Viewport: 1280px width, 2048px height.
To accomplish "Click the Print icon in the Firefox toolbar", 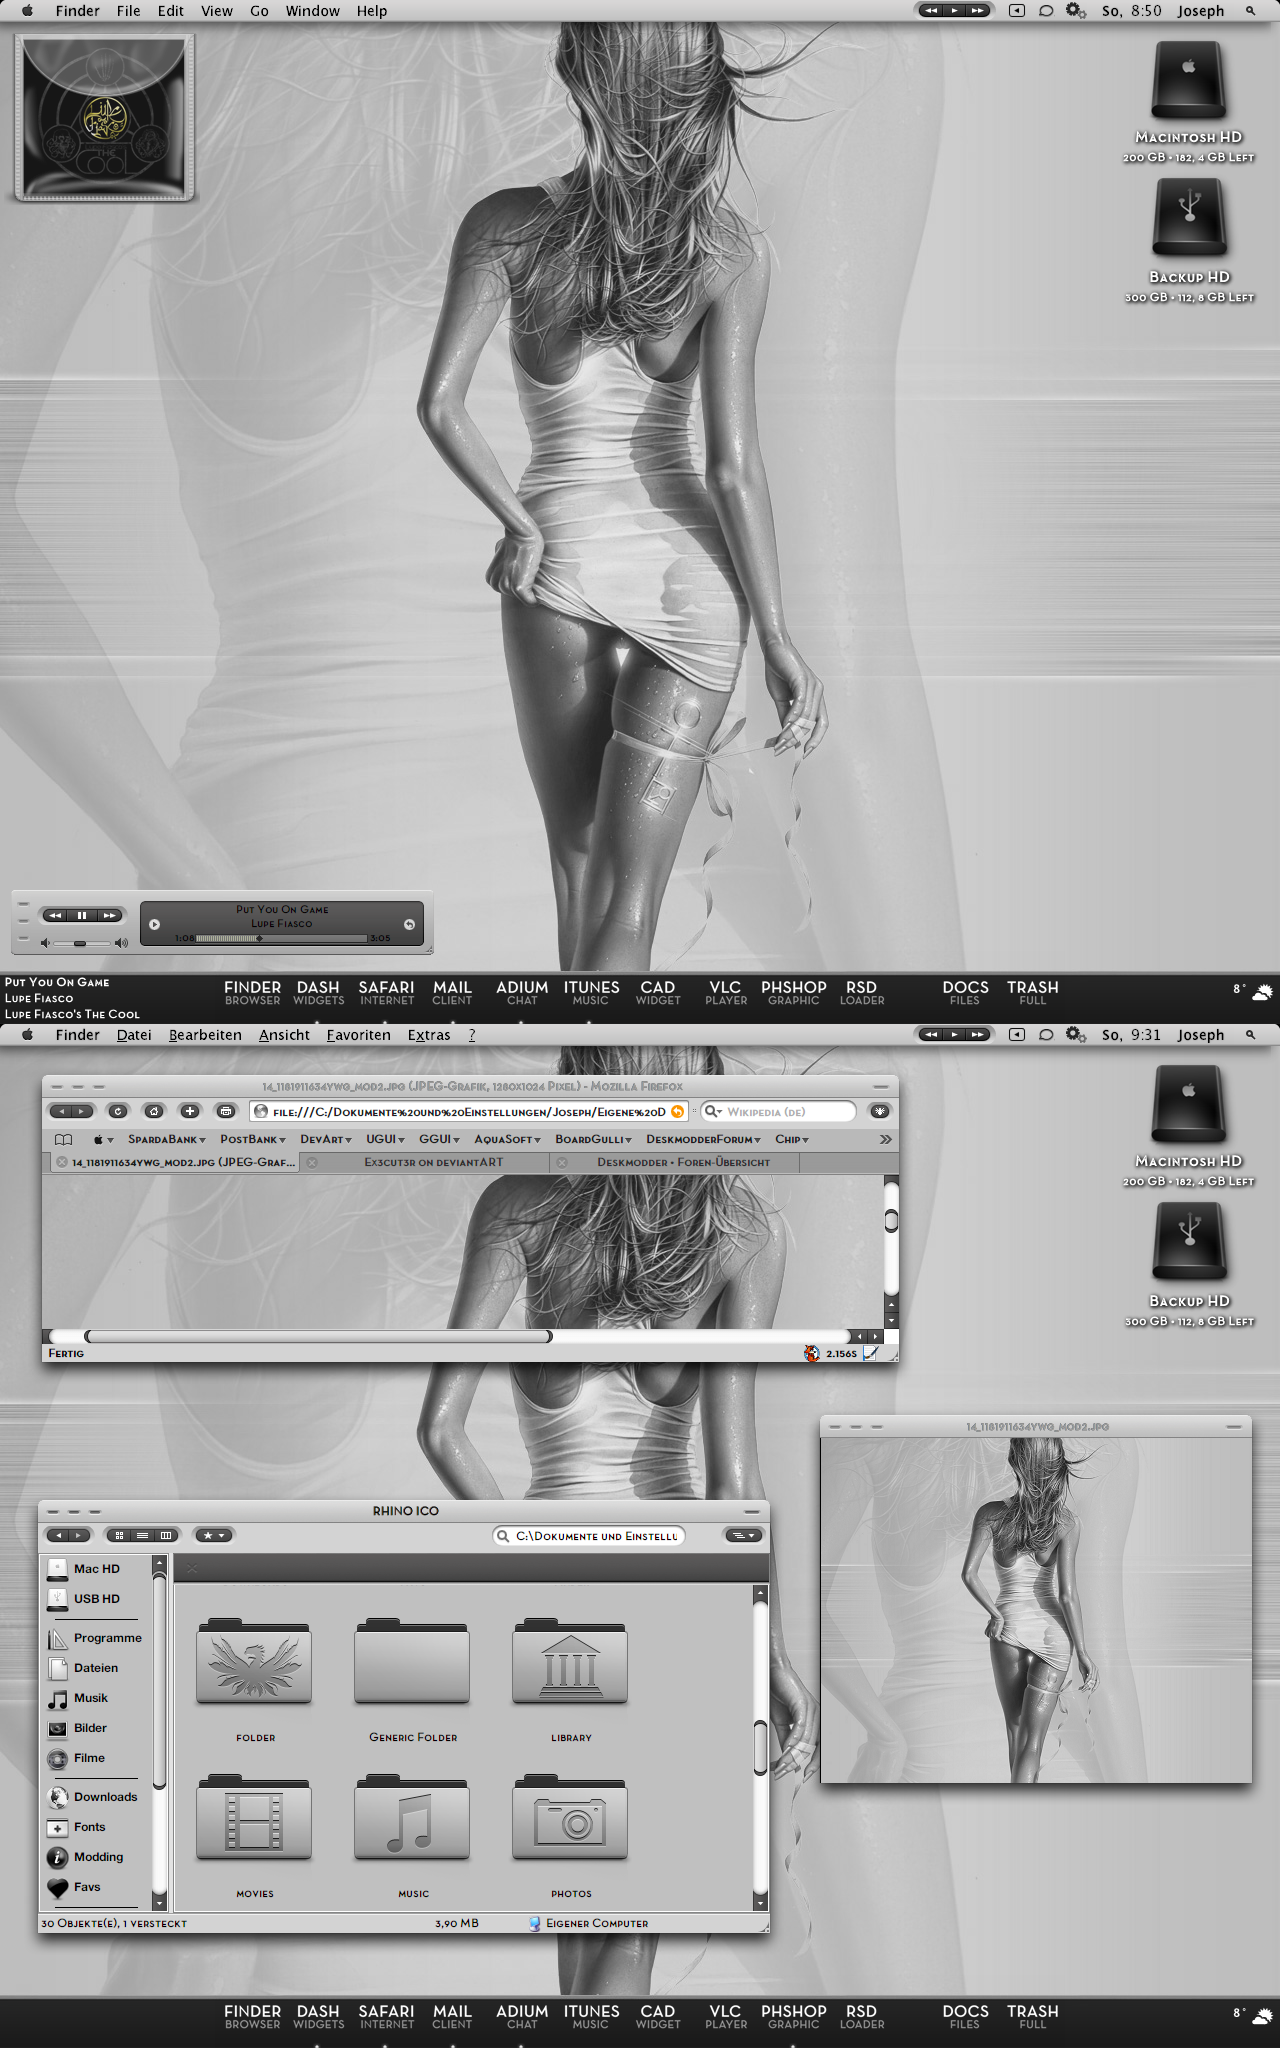I will pos(226,1111).
